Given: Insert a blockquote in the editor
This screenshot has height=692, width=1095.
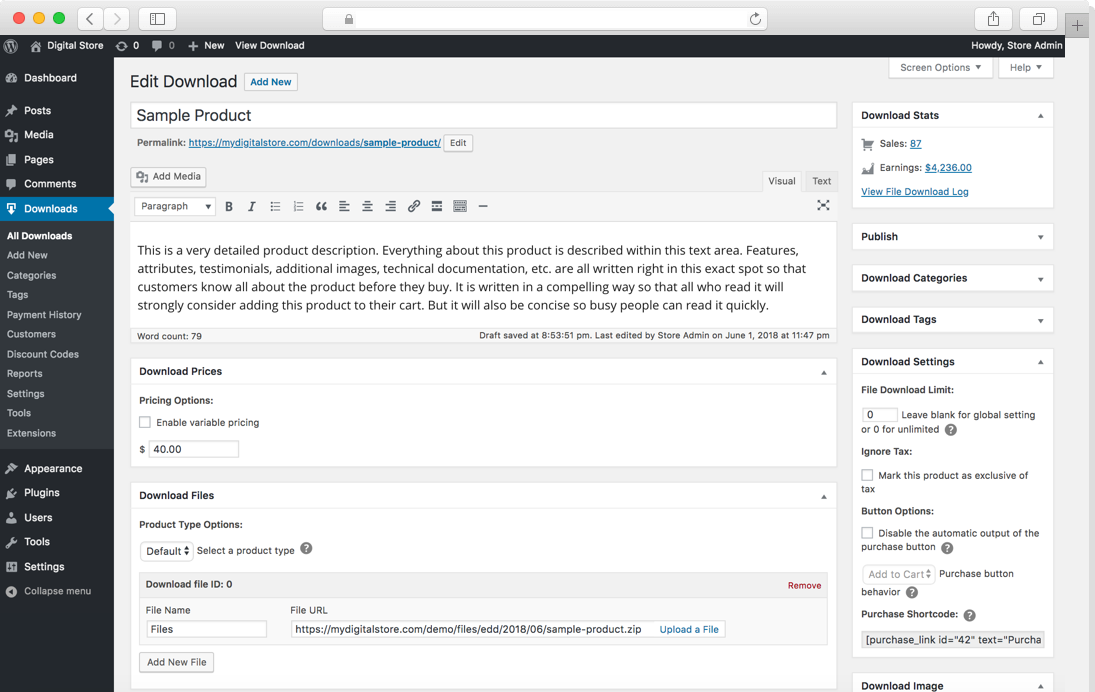Looking at the screenshot, I should [321, 206].
